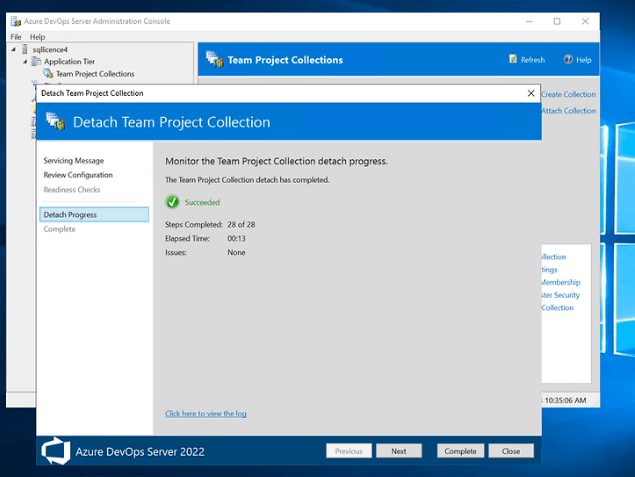The image size is (635, 477).
Task: Click the '00:13' elapsed time value
Action: (x=237, y=238)
